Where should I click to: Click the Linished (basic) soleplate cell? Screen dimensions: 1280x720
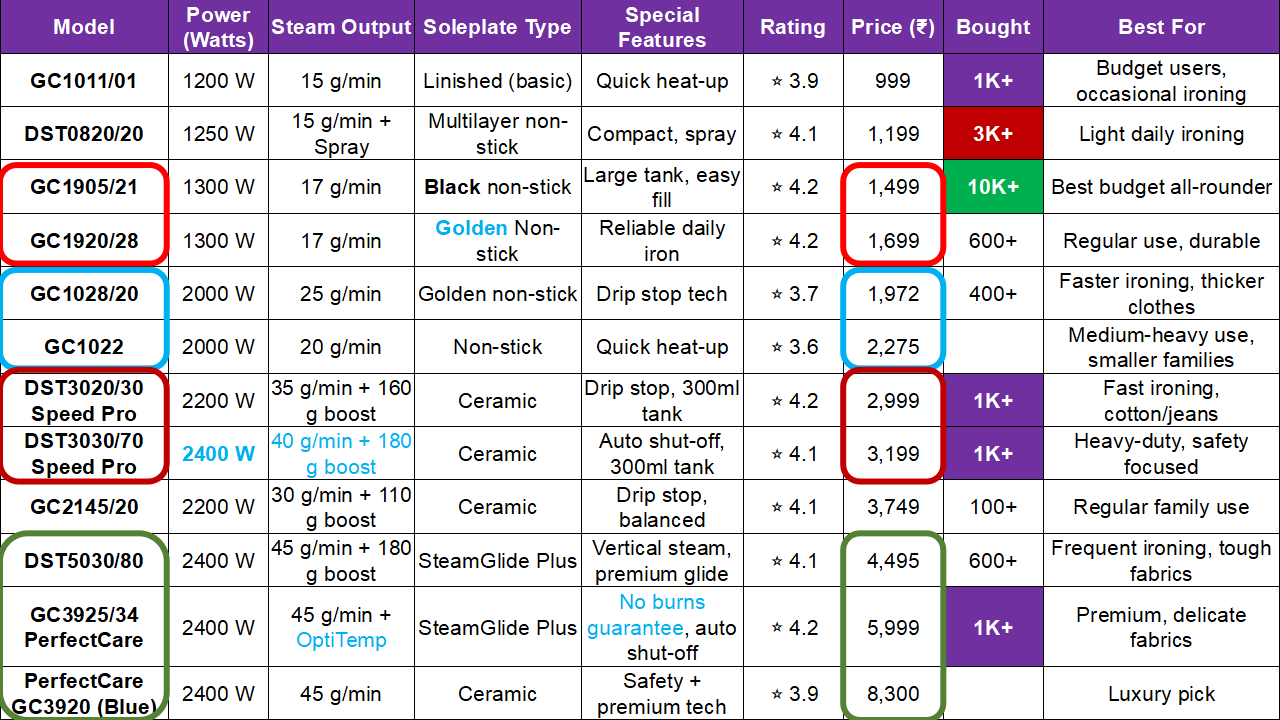[497, 81]
